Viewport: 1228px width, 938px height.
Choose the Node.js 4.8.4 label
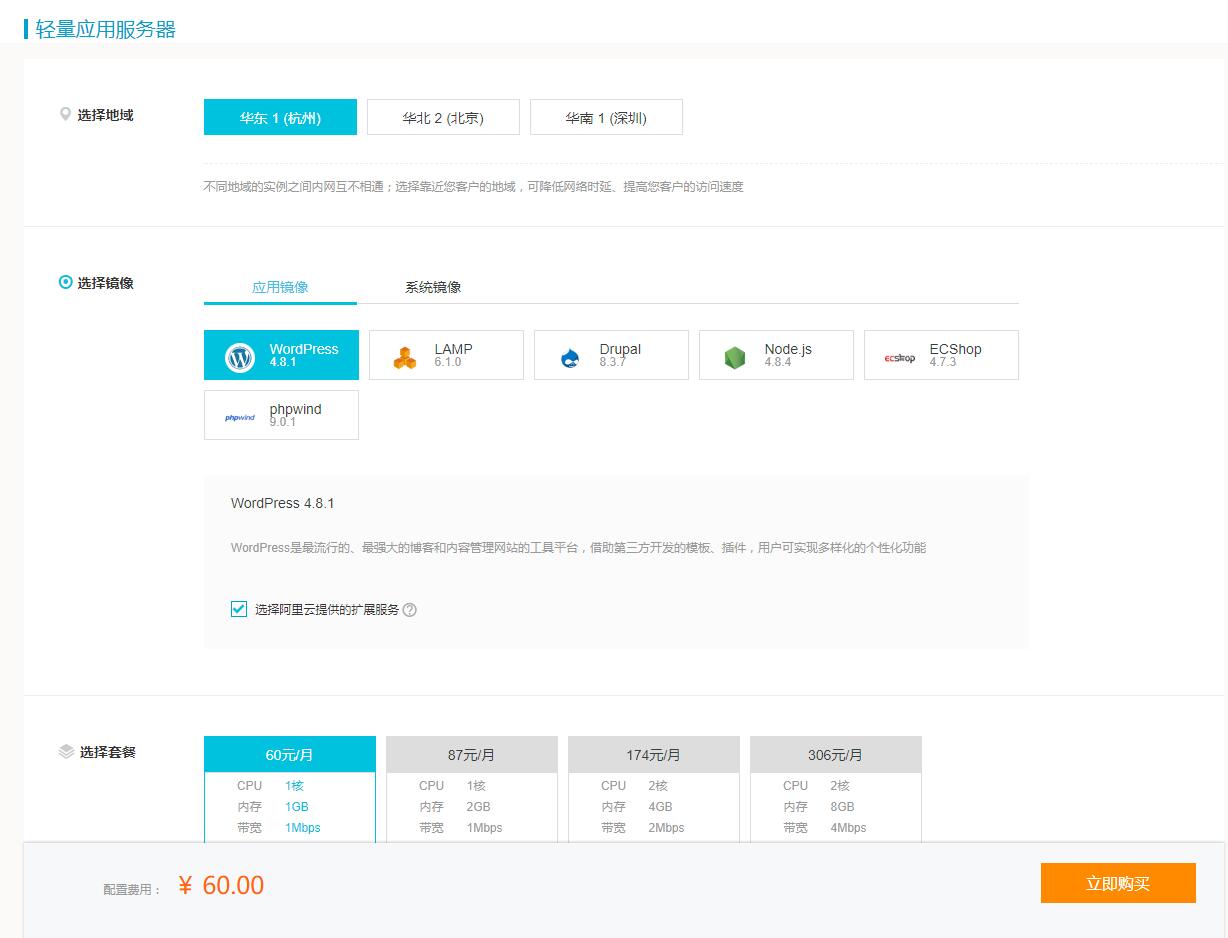788,355
